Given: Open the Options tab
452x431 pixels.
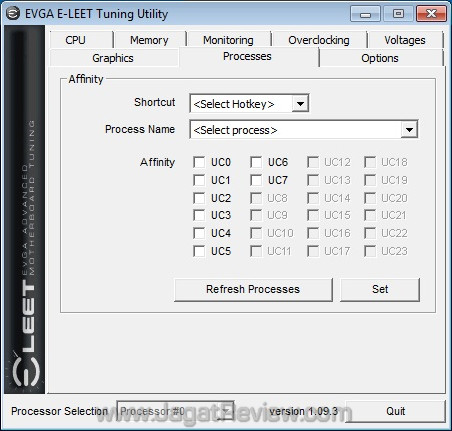Looking at the screenshot, I should (380, 58).
